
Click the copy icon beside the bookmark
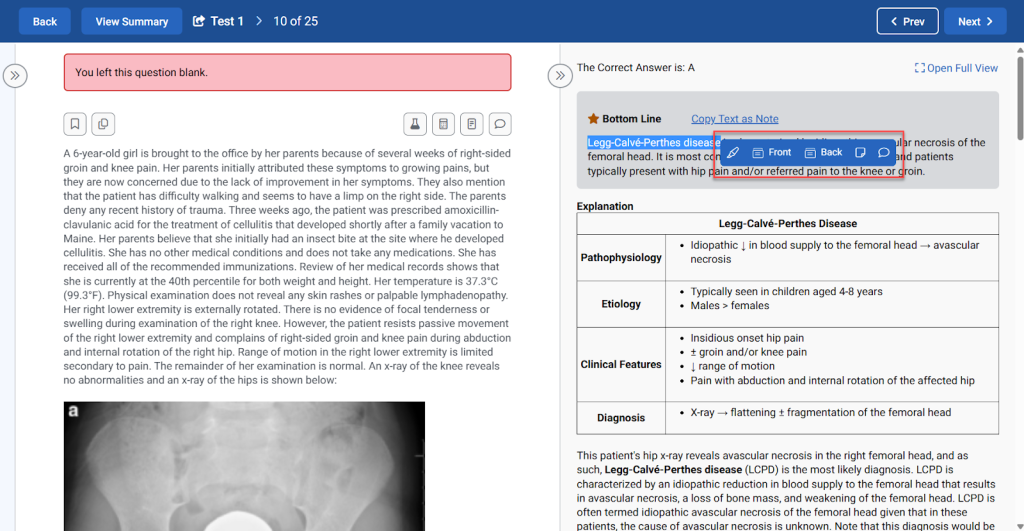[x=103, y=124]
